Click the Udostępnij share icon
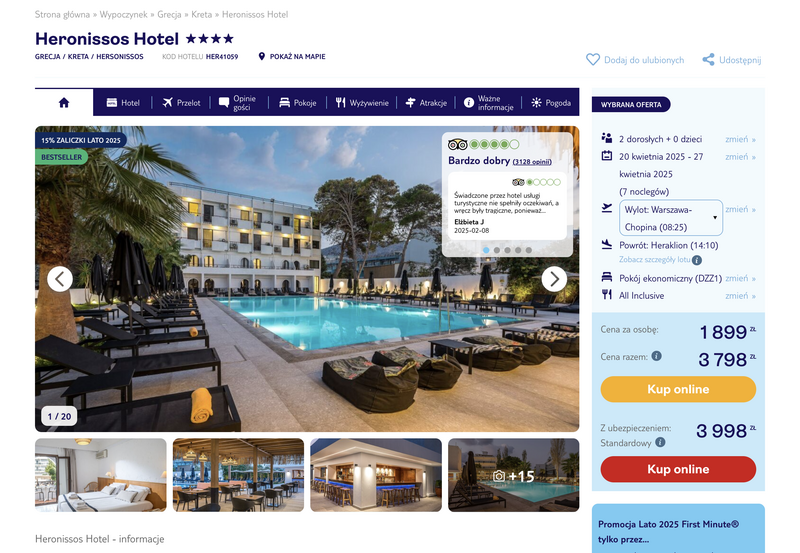 coord(708,60)
